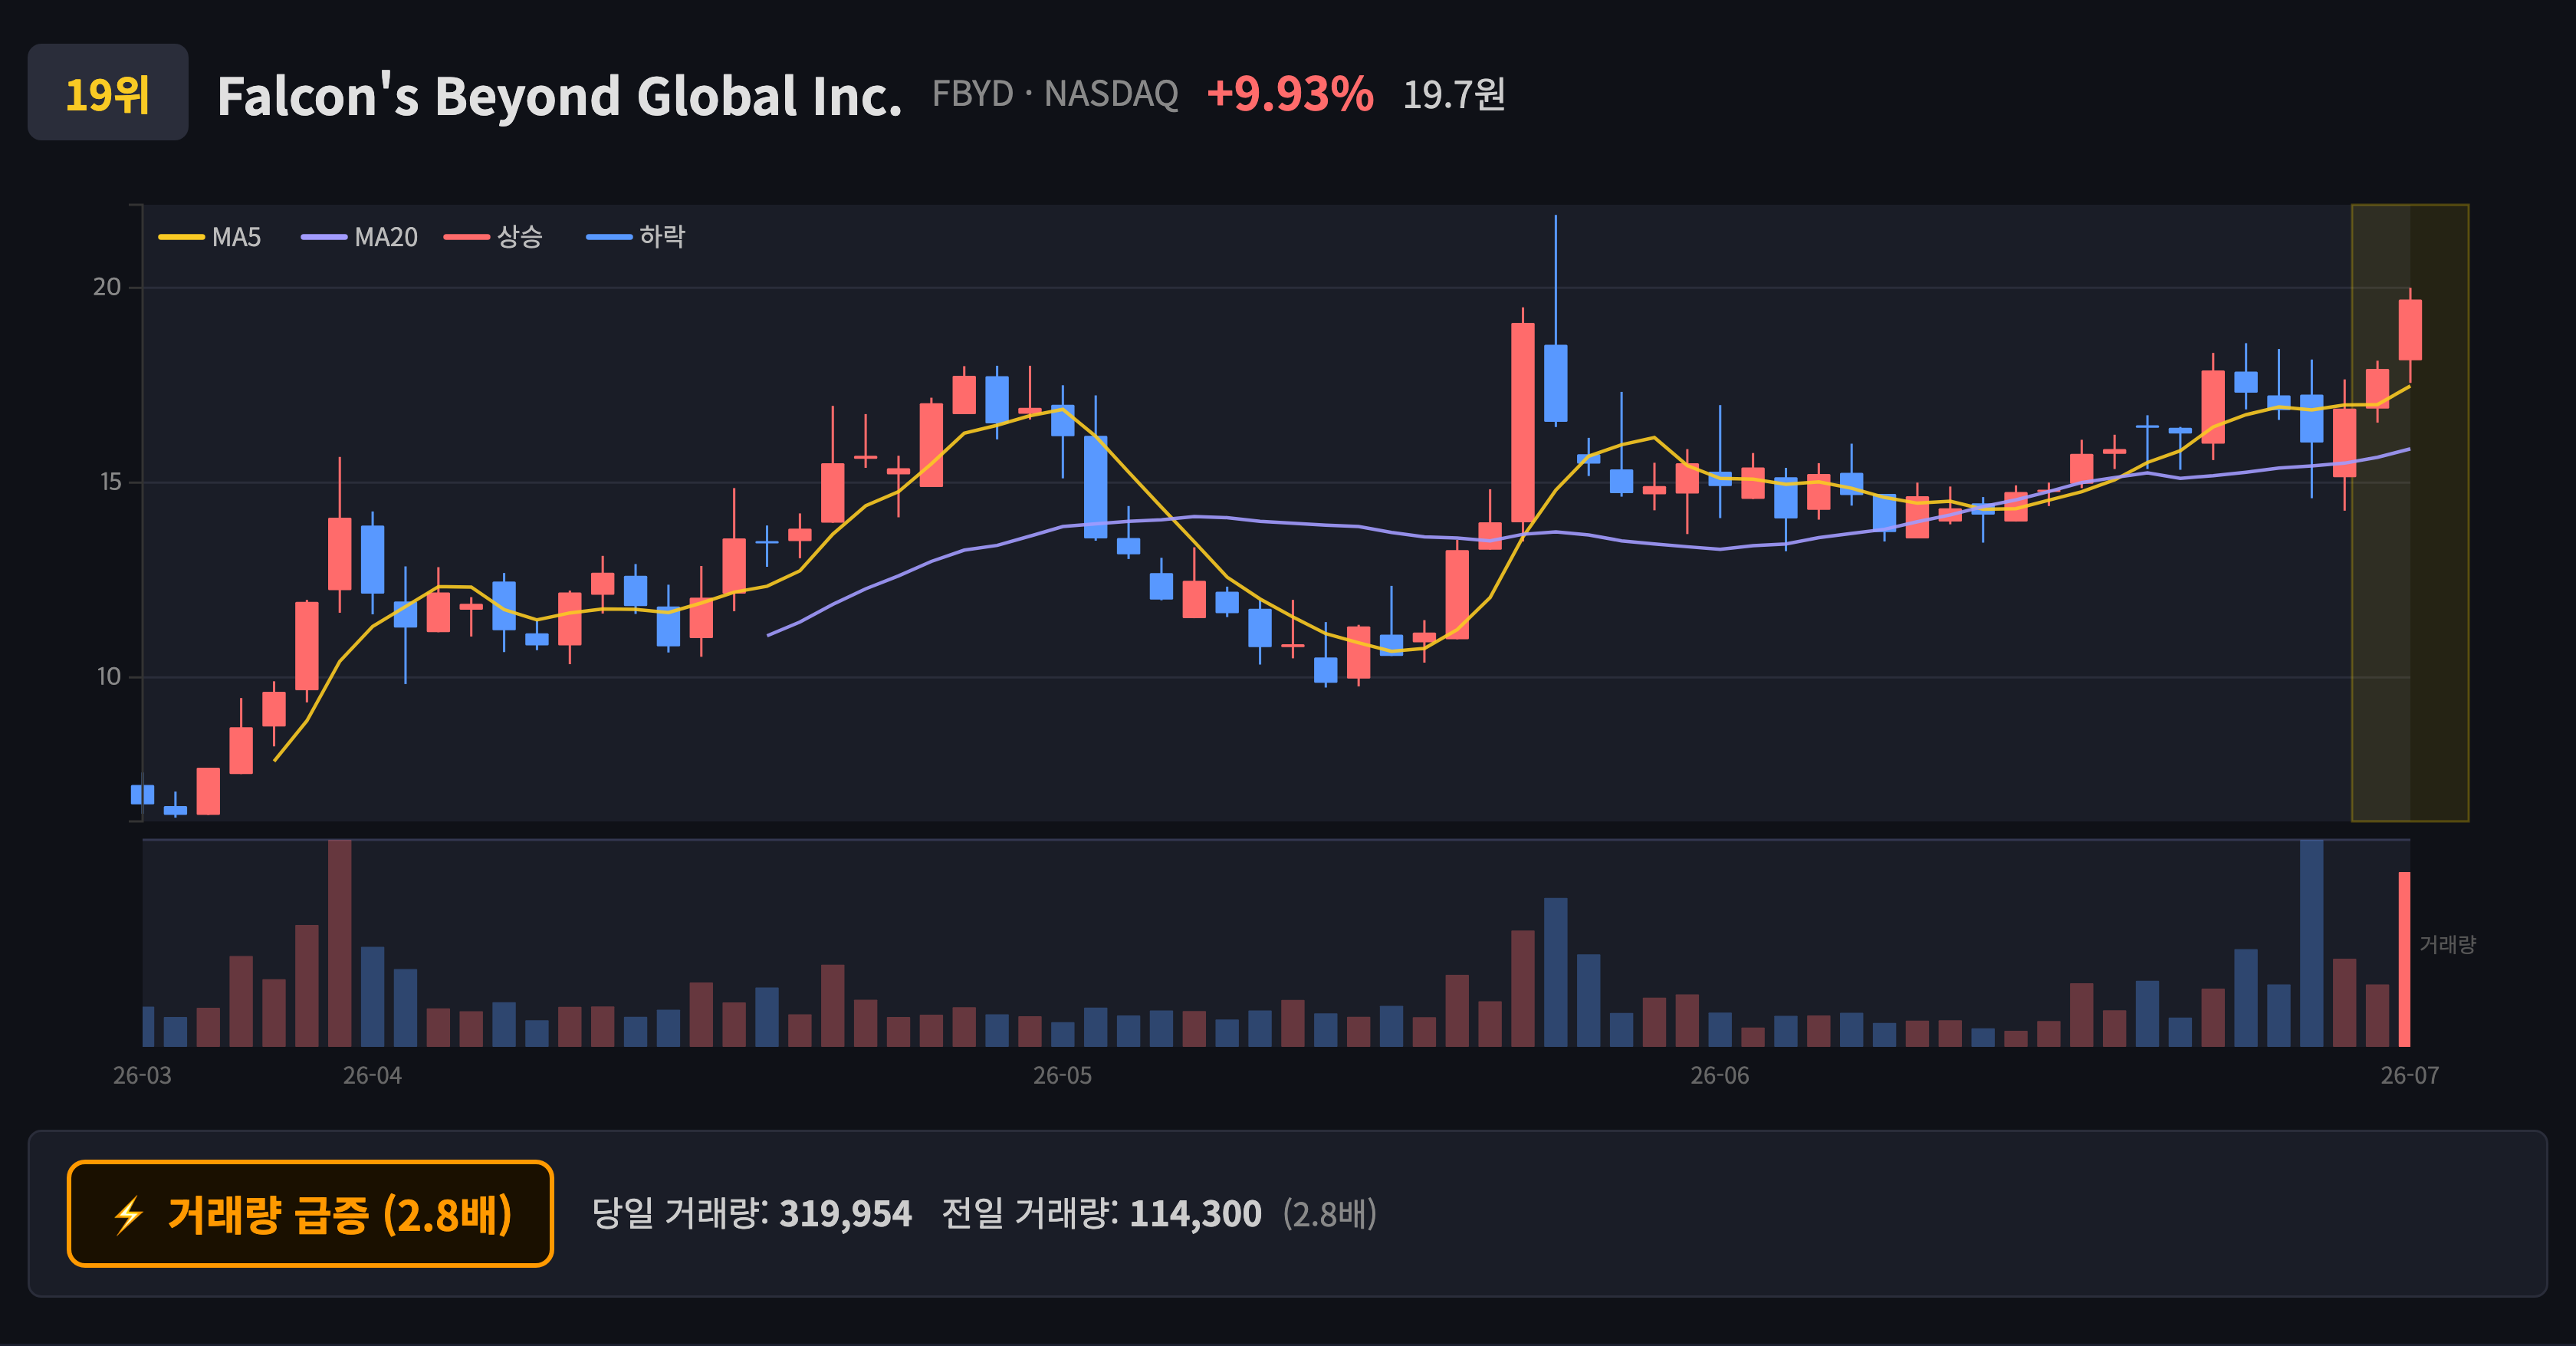Toggle the MA5 legend entry

(x=210, y=237)
